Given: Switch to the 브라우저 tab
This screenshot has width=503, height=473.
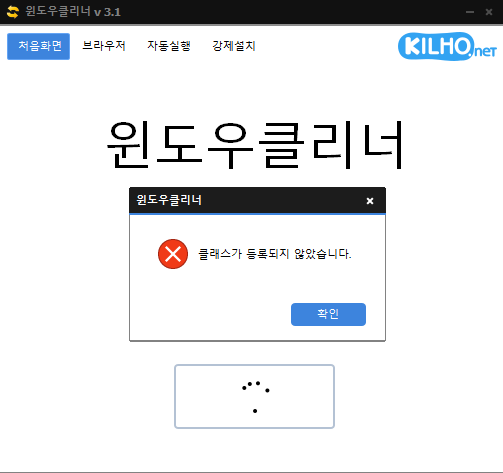Looking at the screenshot, I should [104, 46].
